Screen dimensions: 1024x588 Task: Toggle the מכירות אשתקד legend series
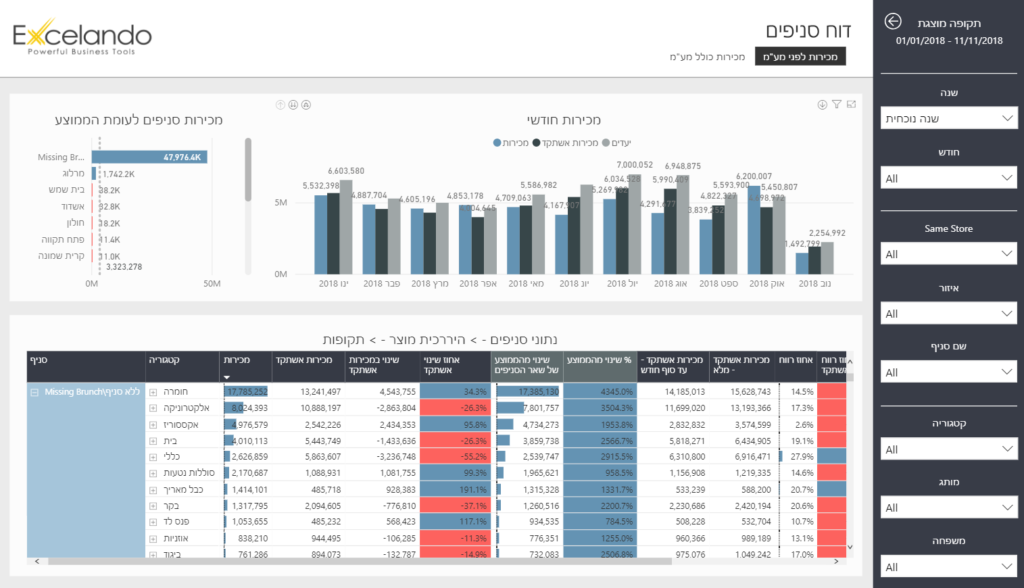565,143
